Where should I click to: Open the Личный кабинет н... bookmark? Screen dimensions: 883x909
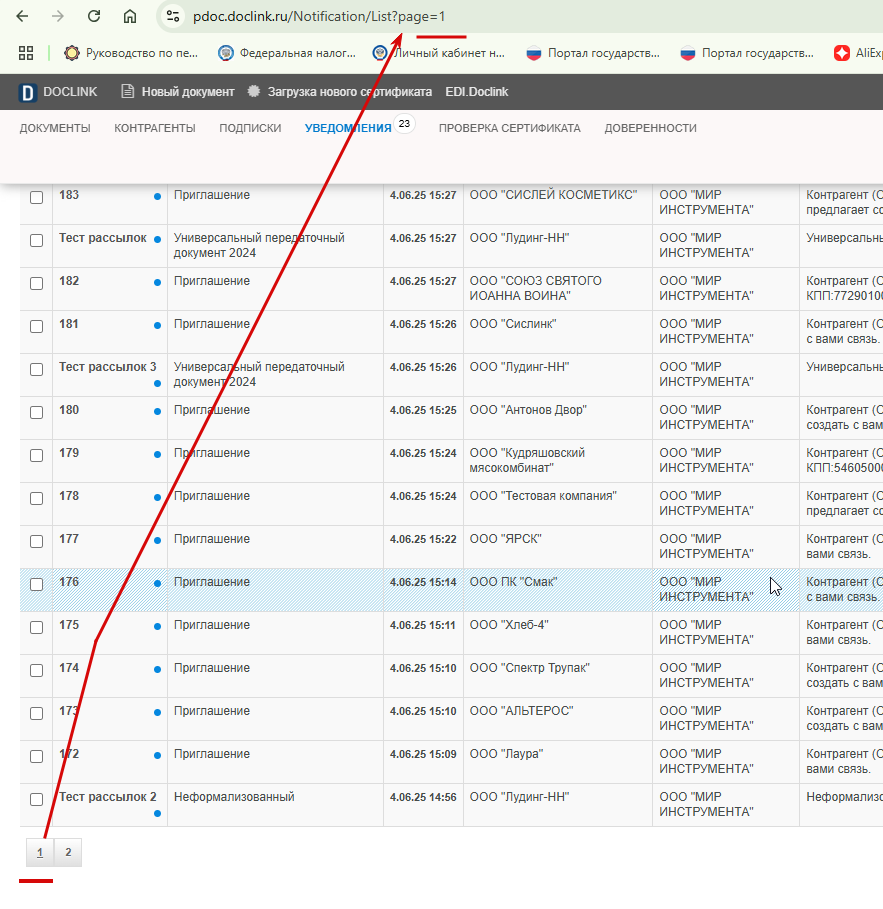[x=438, y=53]
